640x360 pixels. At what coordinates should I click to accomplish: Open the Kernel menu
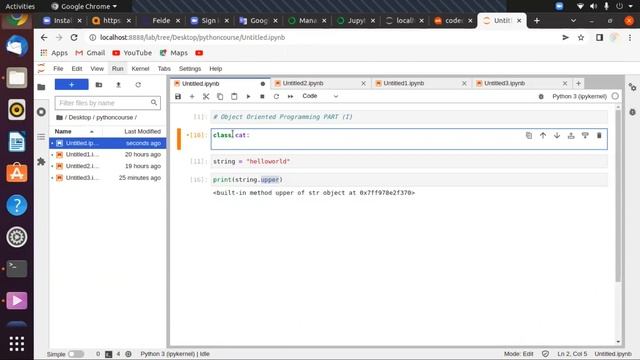click(140, 69)
